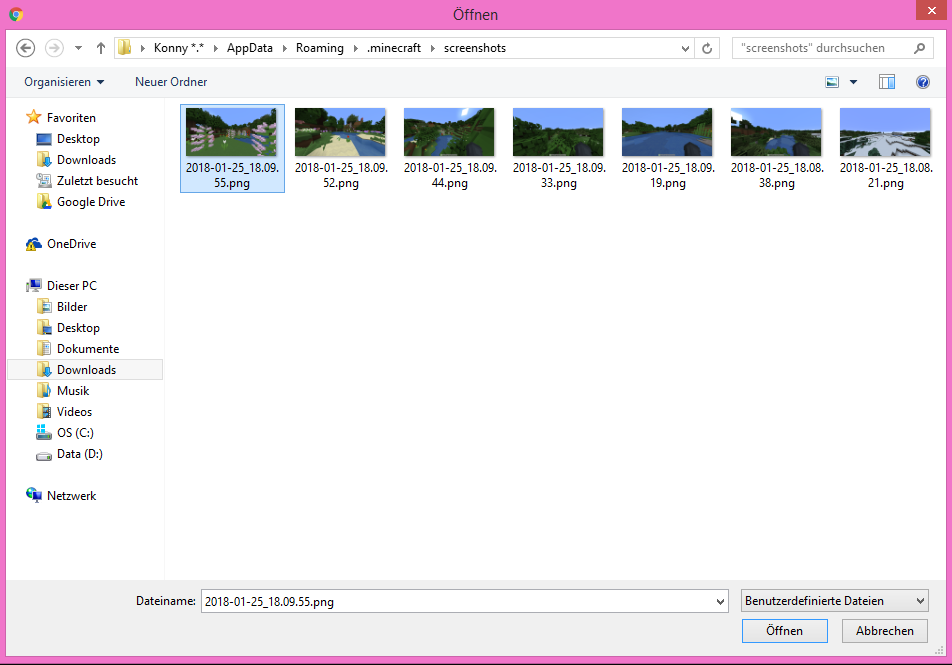Select thumbnail 2018-01-25_18.09.19.png
Viewport: 952px width, 665px height.
[668, 148]
